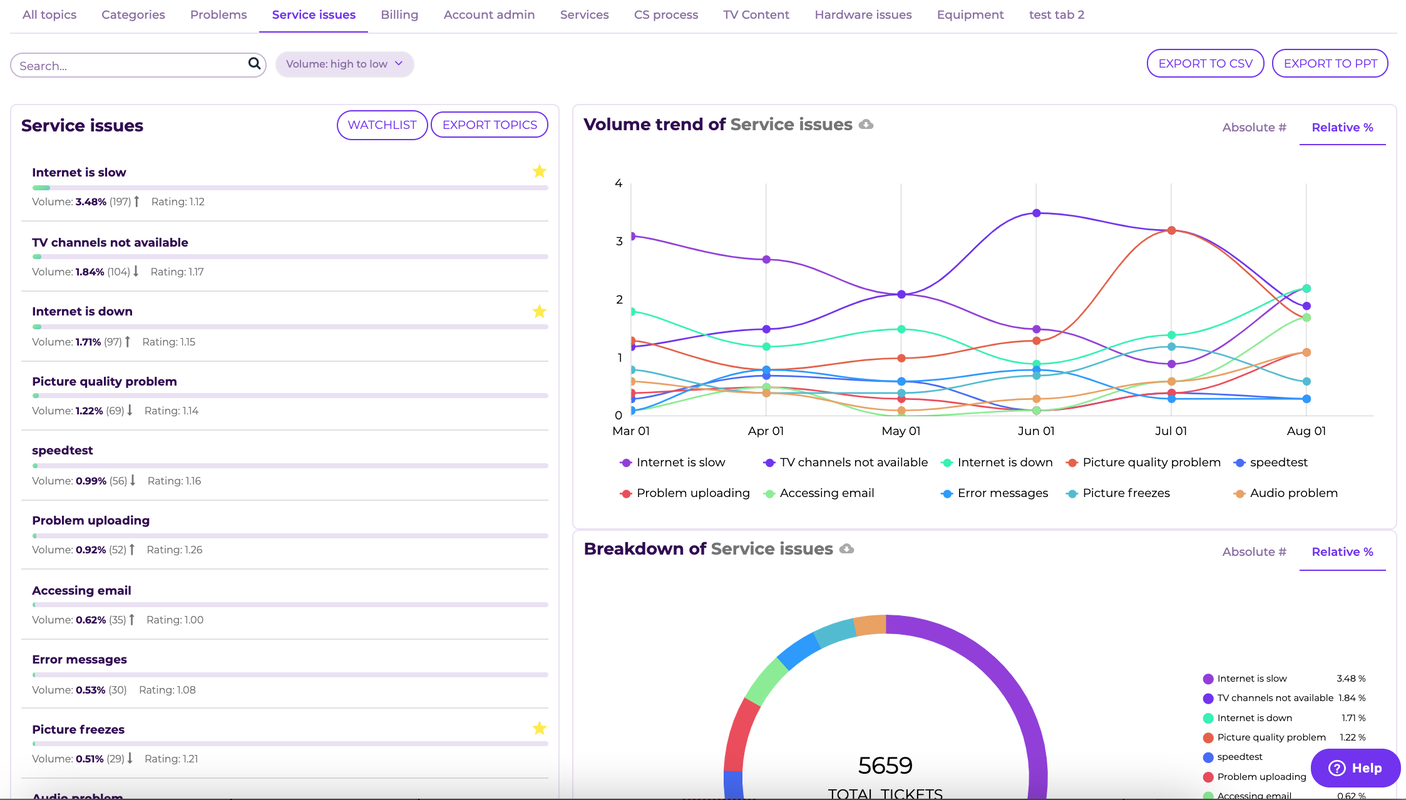This screenshot has height=800, width=1406.
Task: Click the cloud download icon beside Breakdown title
Action: pos(846,549)
